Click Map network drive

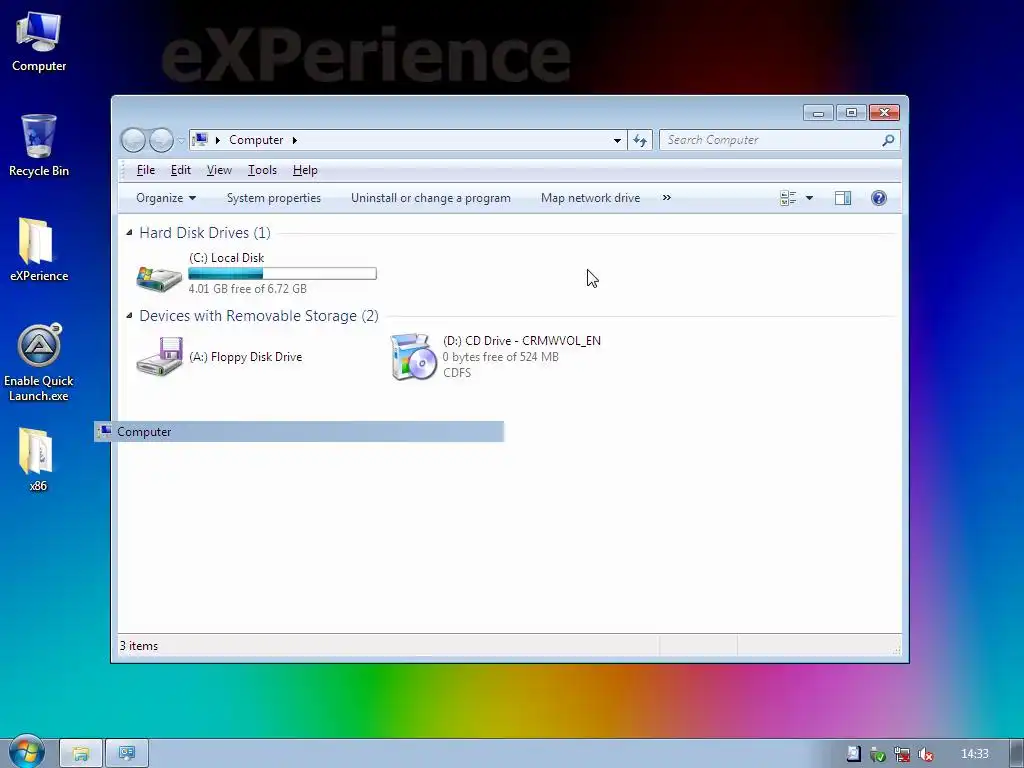(590, 198)
